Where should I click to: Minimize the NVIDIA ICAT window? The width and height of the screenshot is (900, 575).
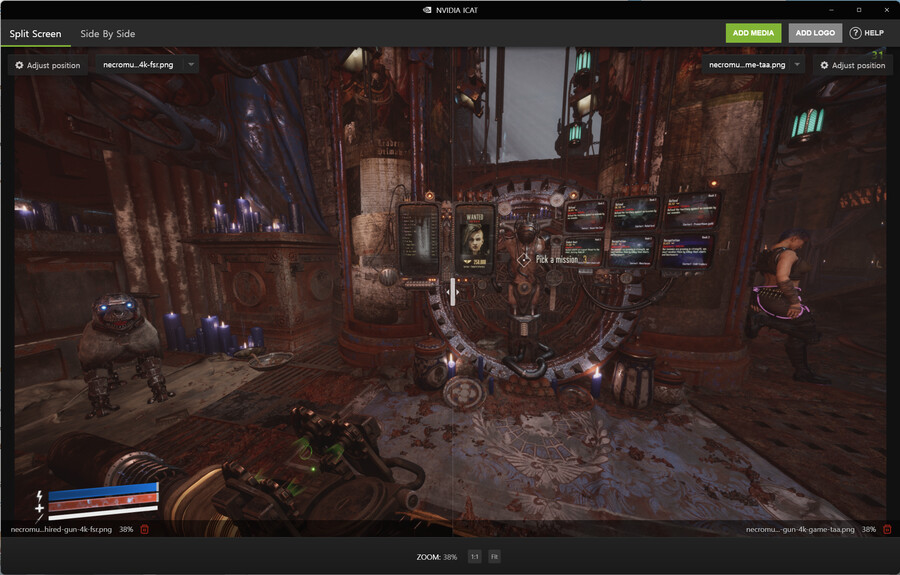click(831, 10)
